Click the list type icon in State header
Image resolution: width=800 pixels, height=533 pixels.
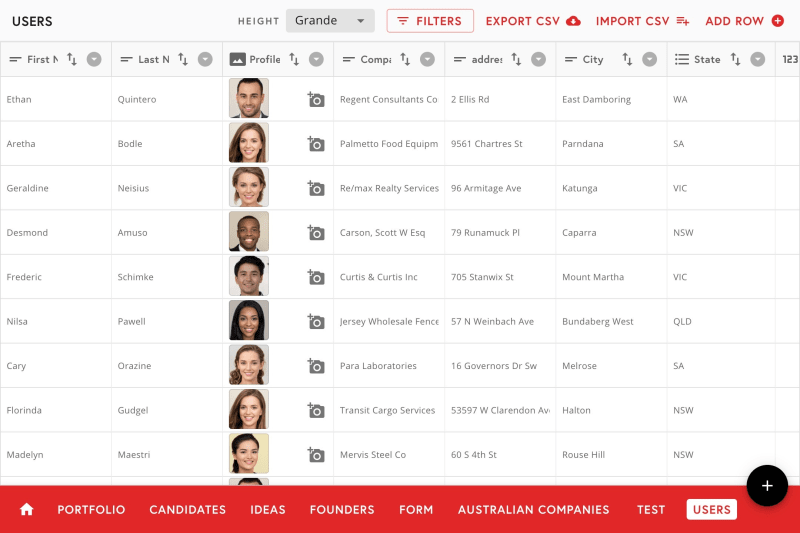coord(682,59)
